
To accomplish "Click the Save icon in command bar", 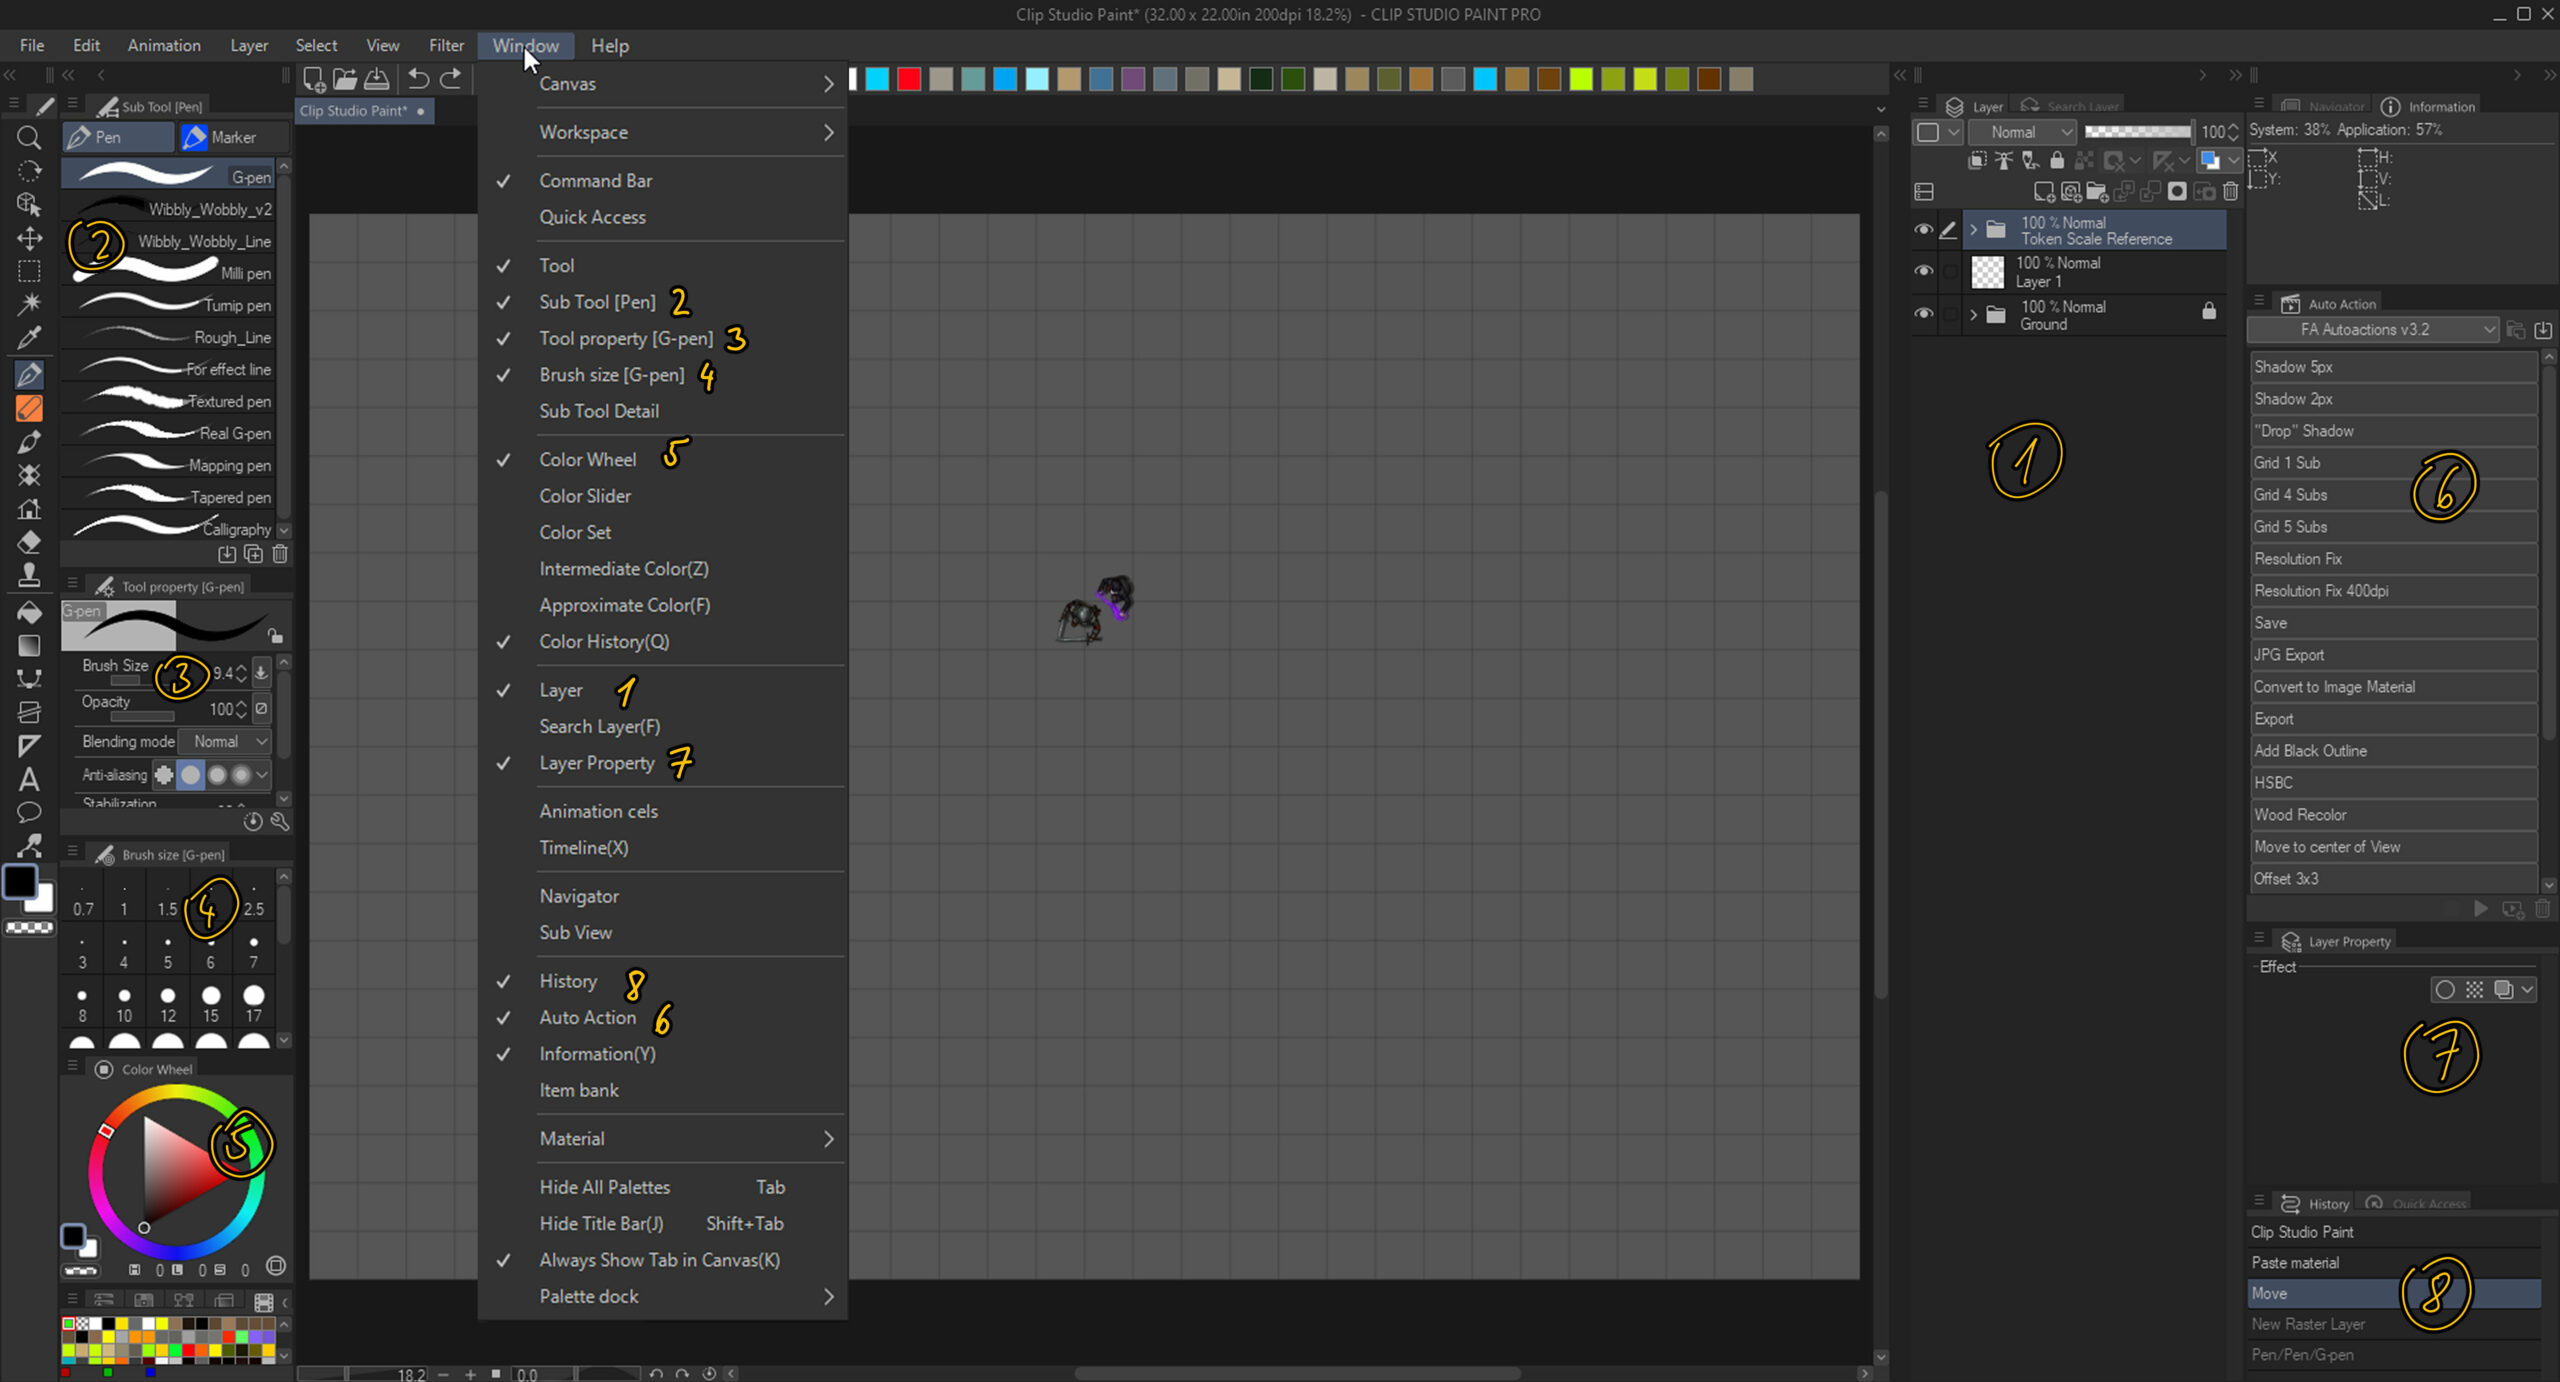I will (377, 79).
